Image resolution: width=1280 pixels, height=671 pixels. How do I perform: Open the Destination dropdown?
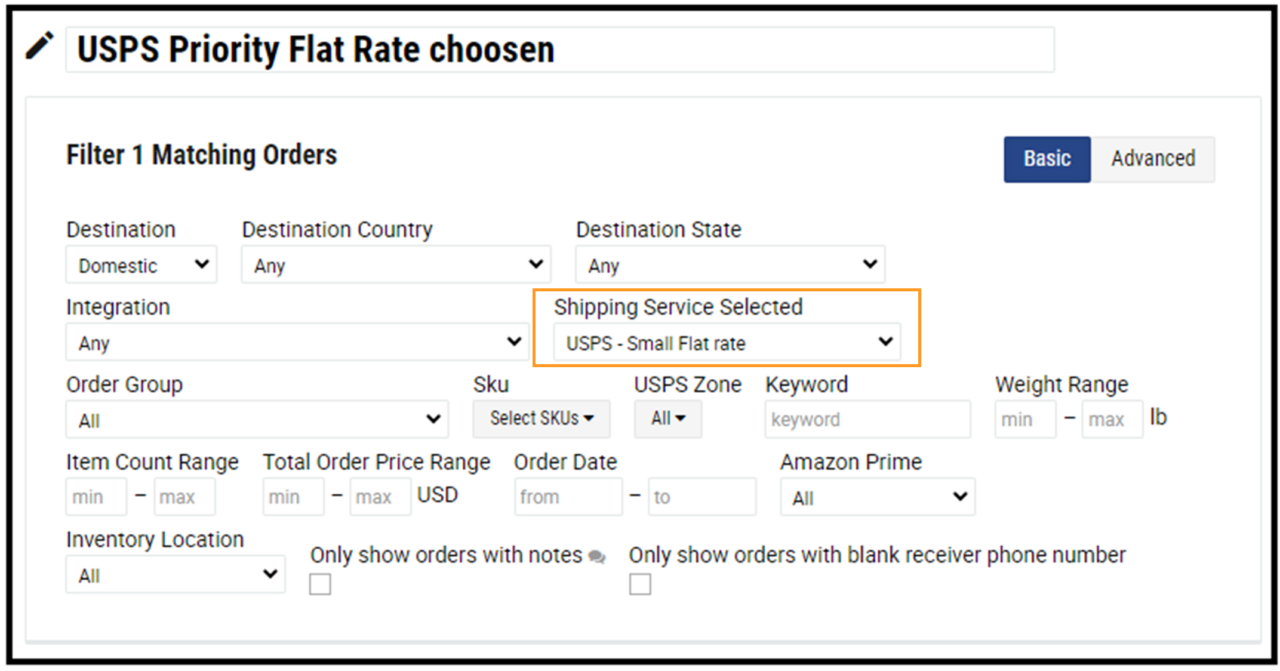pyautogui.click(x=141, y=264)
